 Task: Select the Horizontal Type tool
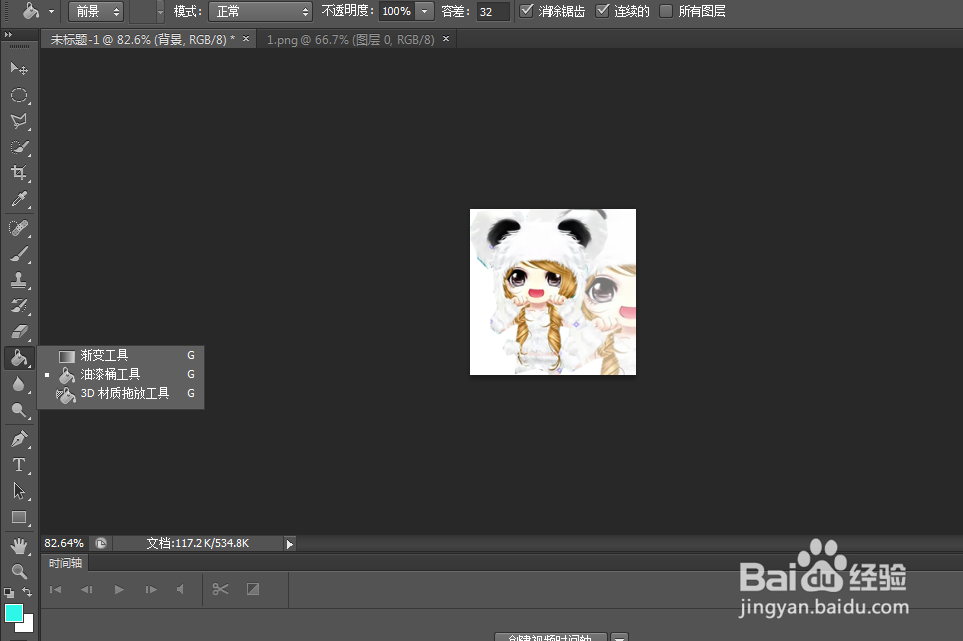click(19, 465)
